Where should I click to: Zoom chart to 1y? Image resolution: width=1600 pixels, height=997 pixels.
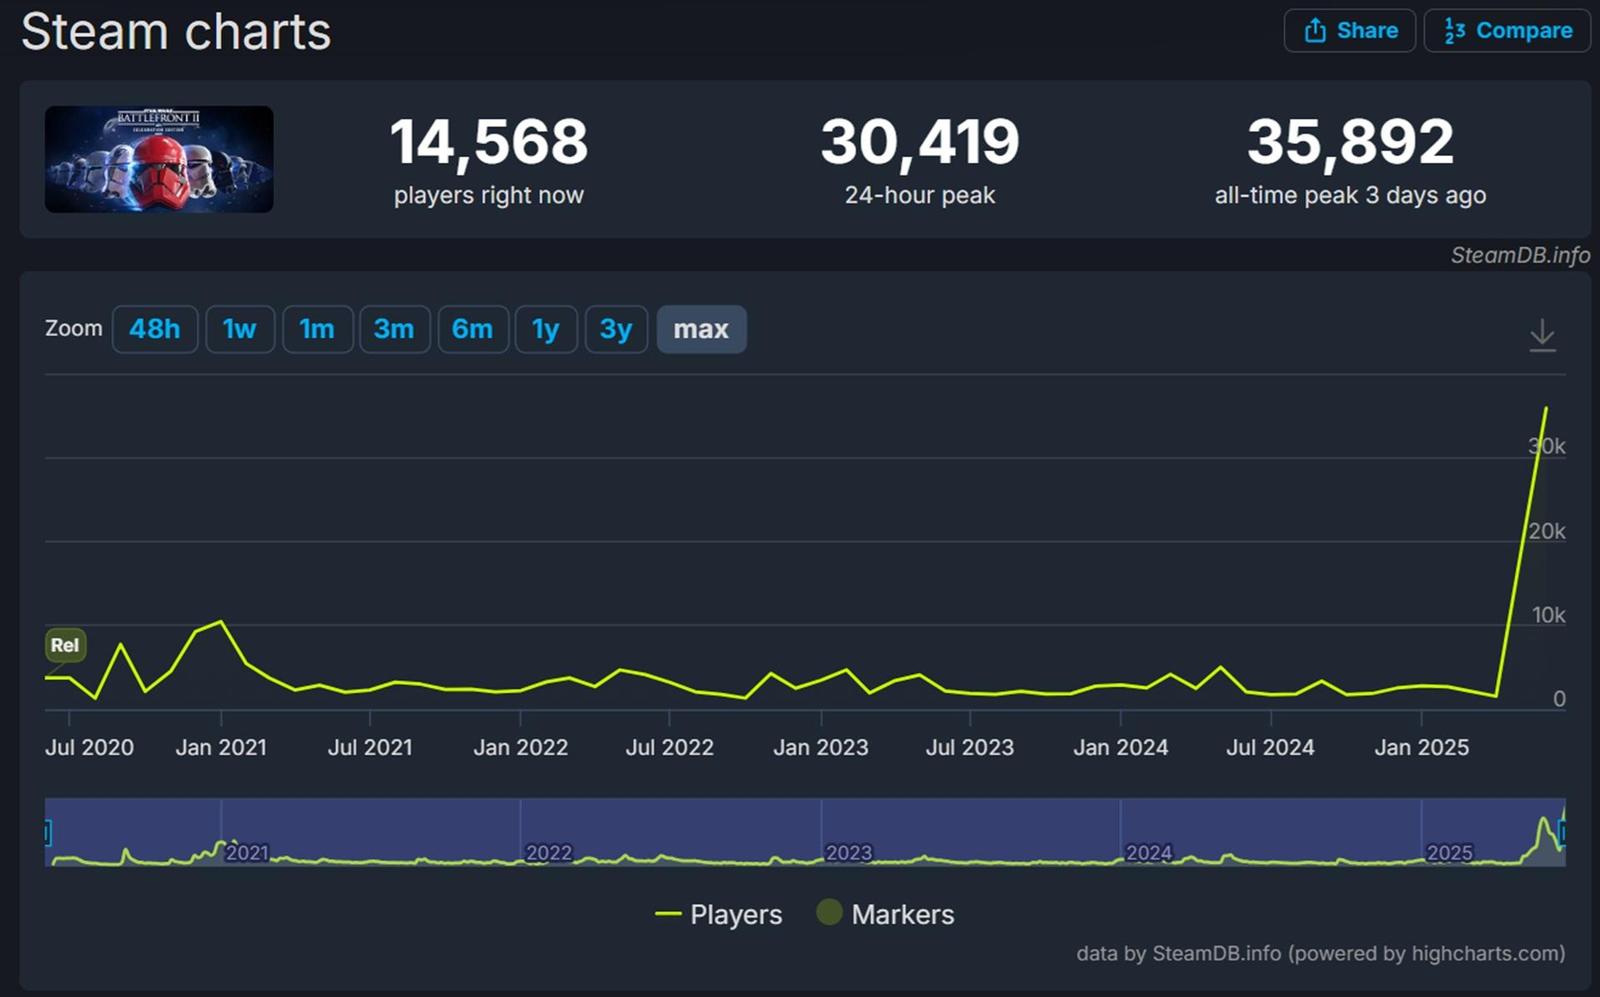pyautogui.click(x=546, y=329)
